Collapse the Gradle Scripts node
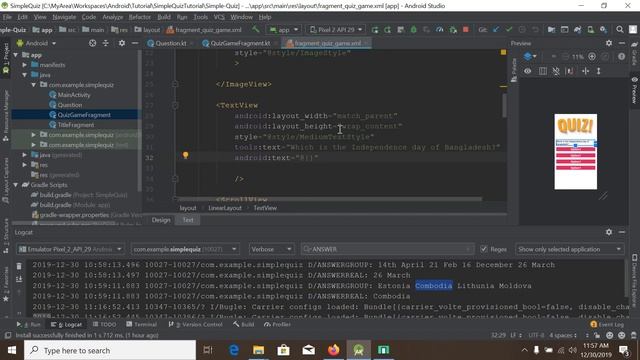The width and height of the screenshot is (640, 360). [x=16, y=184]
